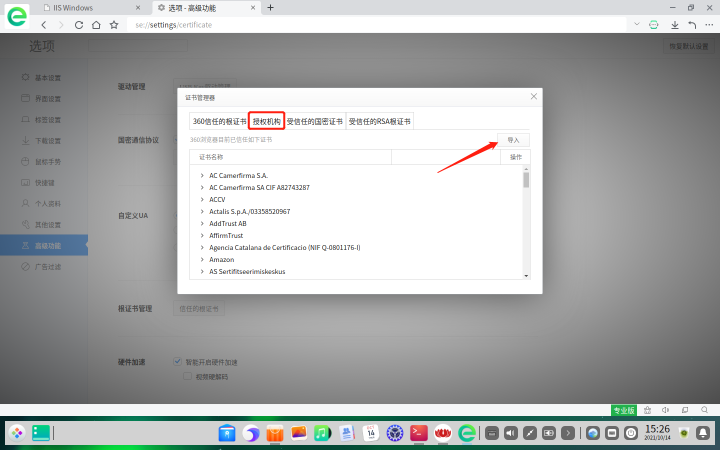Open 标签设置 in the sidebar
The width and height of the screenshot is (720, 450).
[44, 120]
